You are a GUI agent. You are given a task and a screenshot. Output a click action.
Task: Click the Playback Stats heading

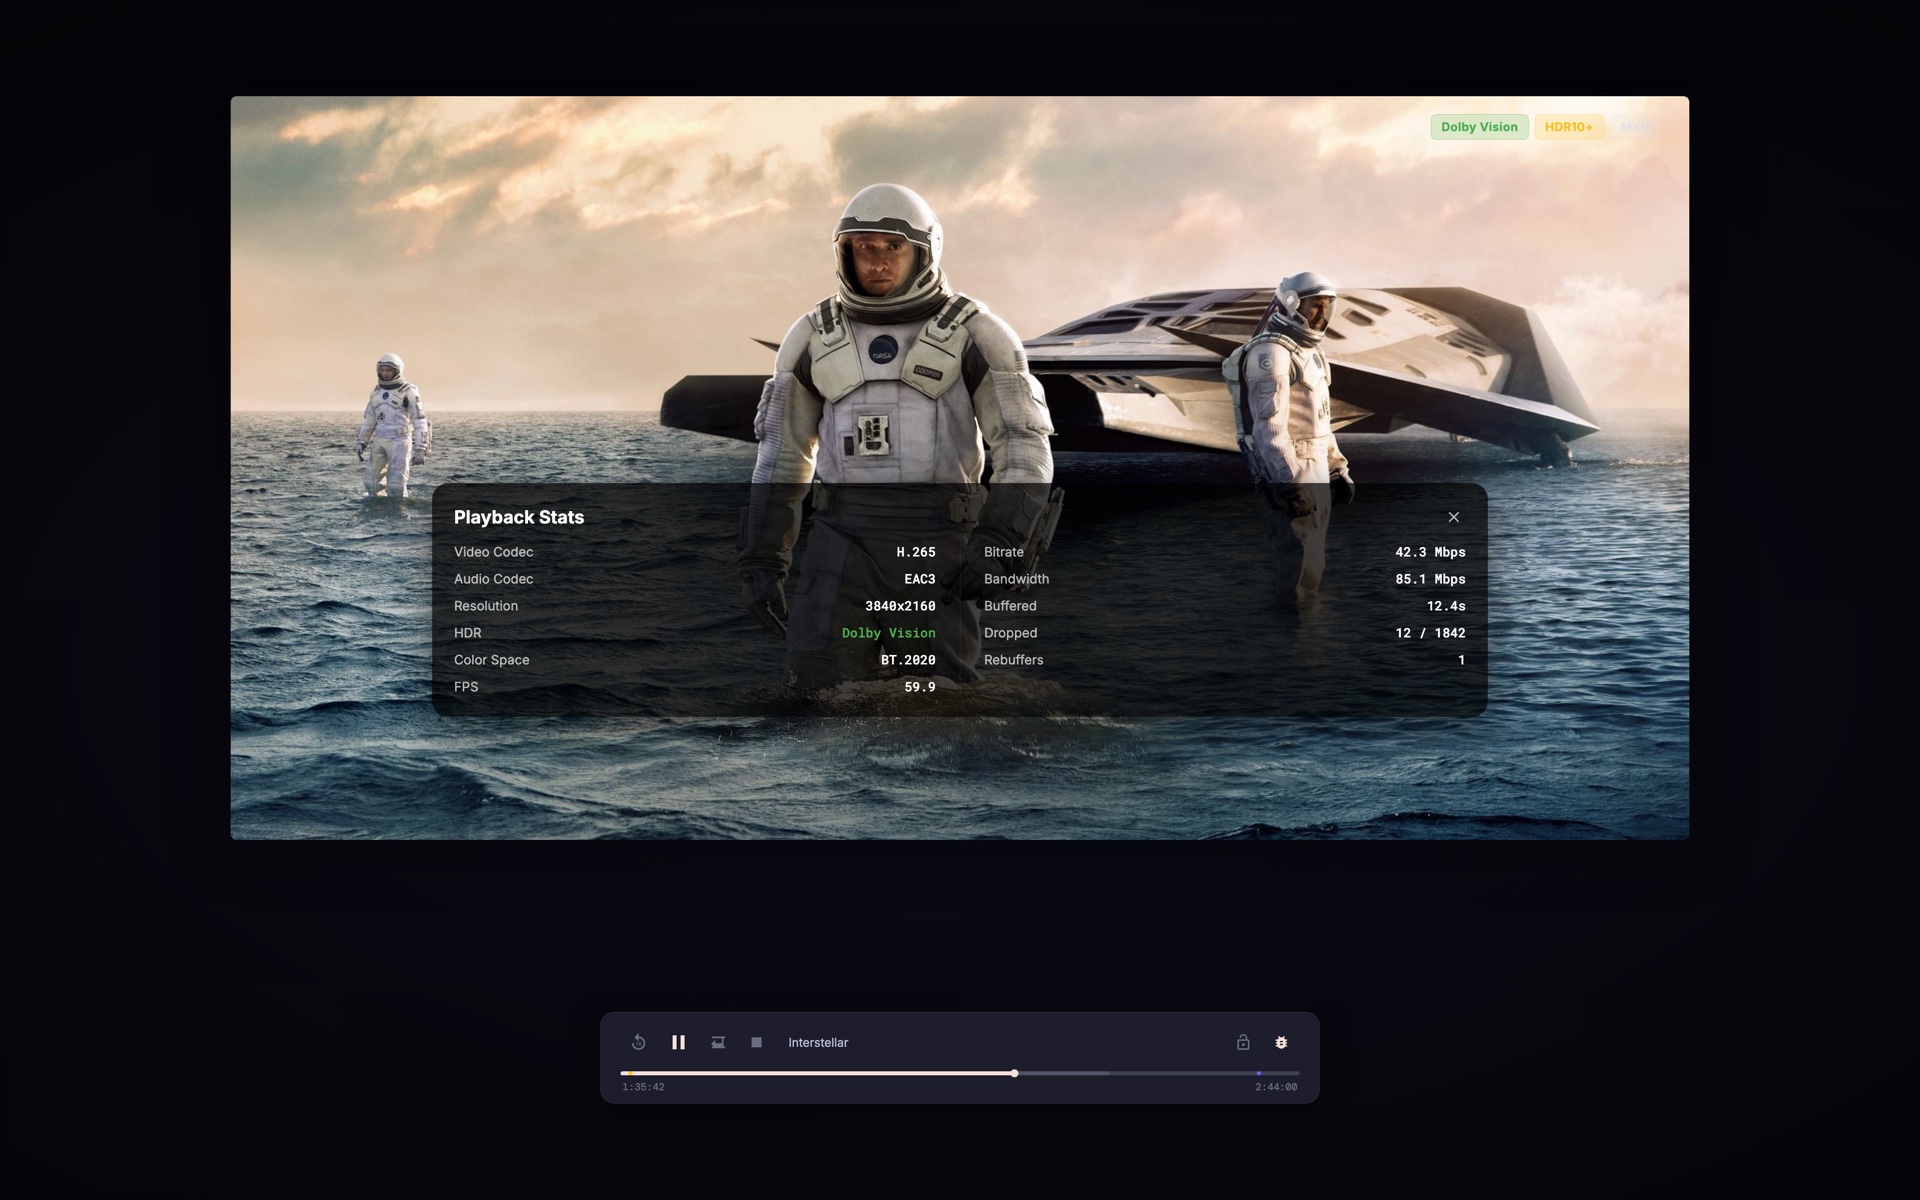pos(518,517)
